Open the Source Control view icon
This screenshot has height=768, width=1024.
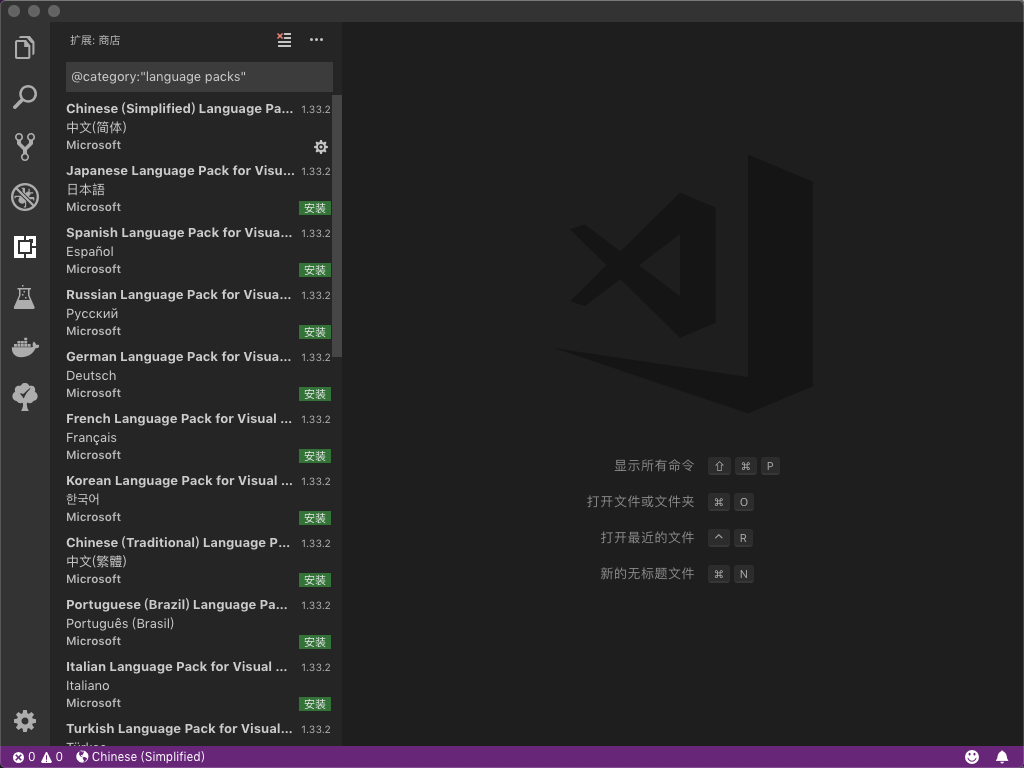click(25, 147)
